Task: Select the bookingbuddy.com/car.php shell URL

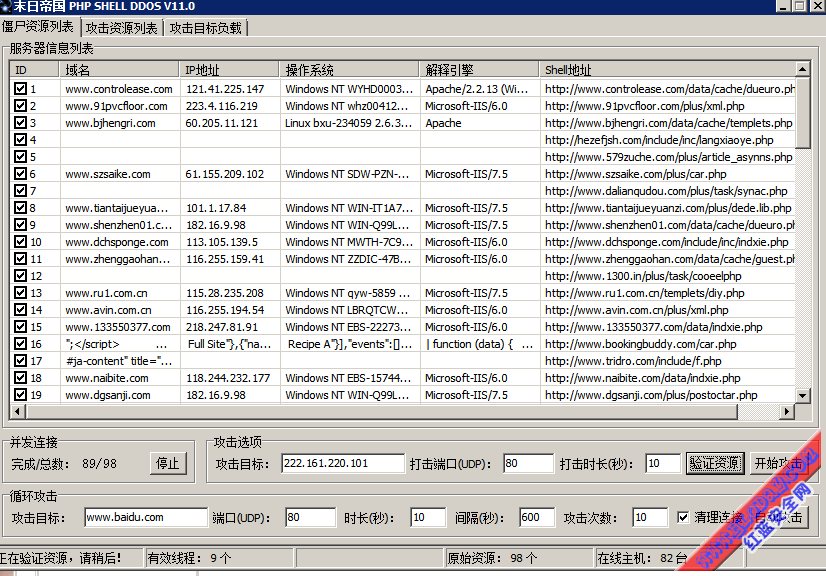Action: (641, 344)
